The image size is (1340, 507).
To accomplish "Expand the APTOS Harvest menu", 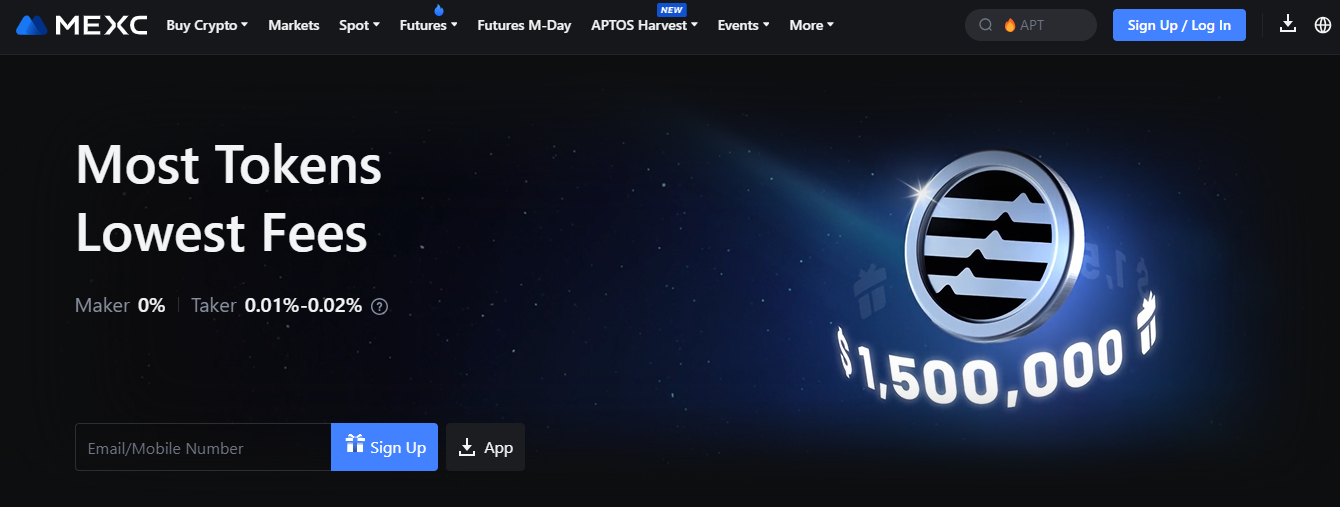I will point(644,25).
